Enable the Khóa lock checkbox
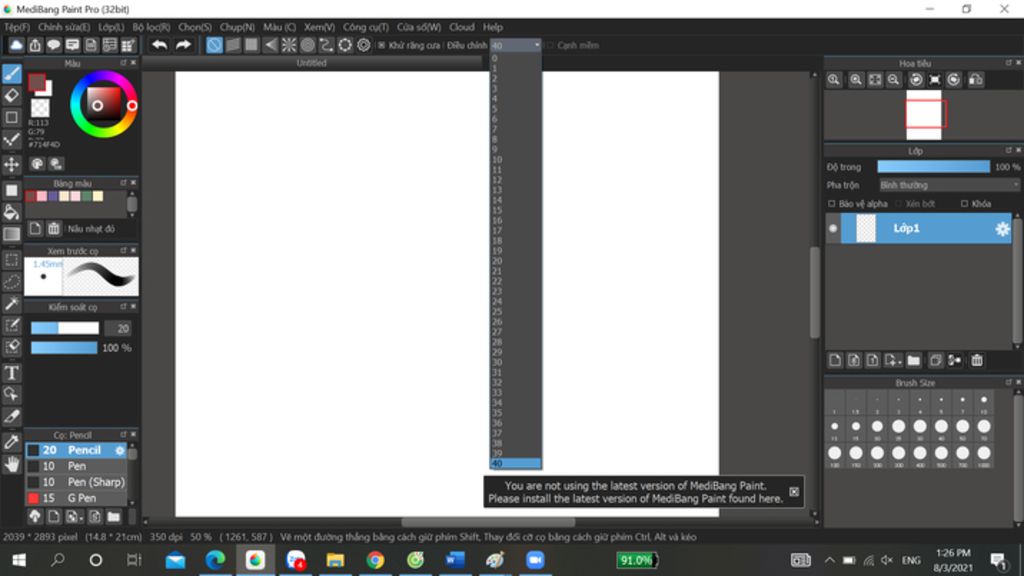 (965, 204)
